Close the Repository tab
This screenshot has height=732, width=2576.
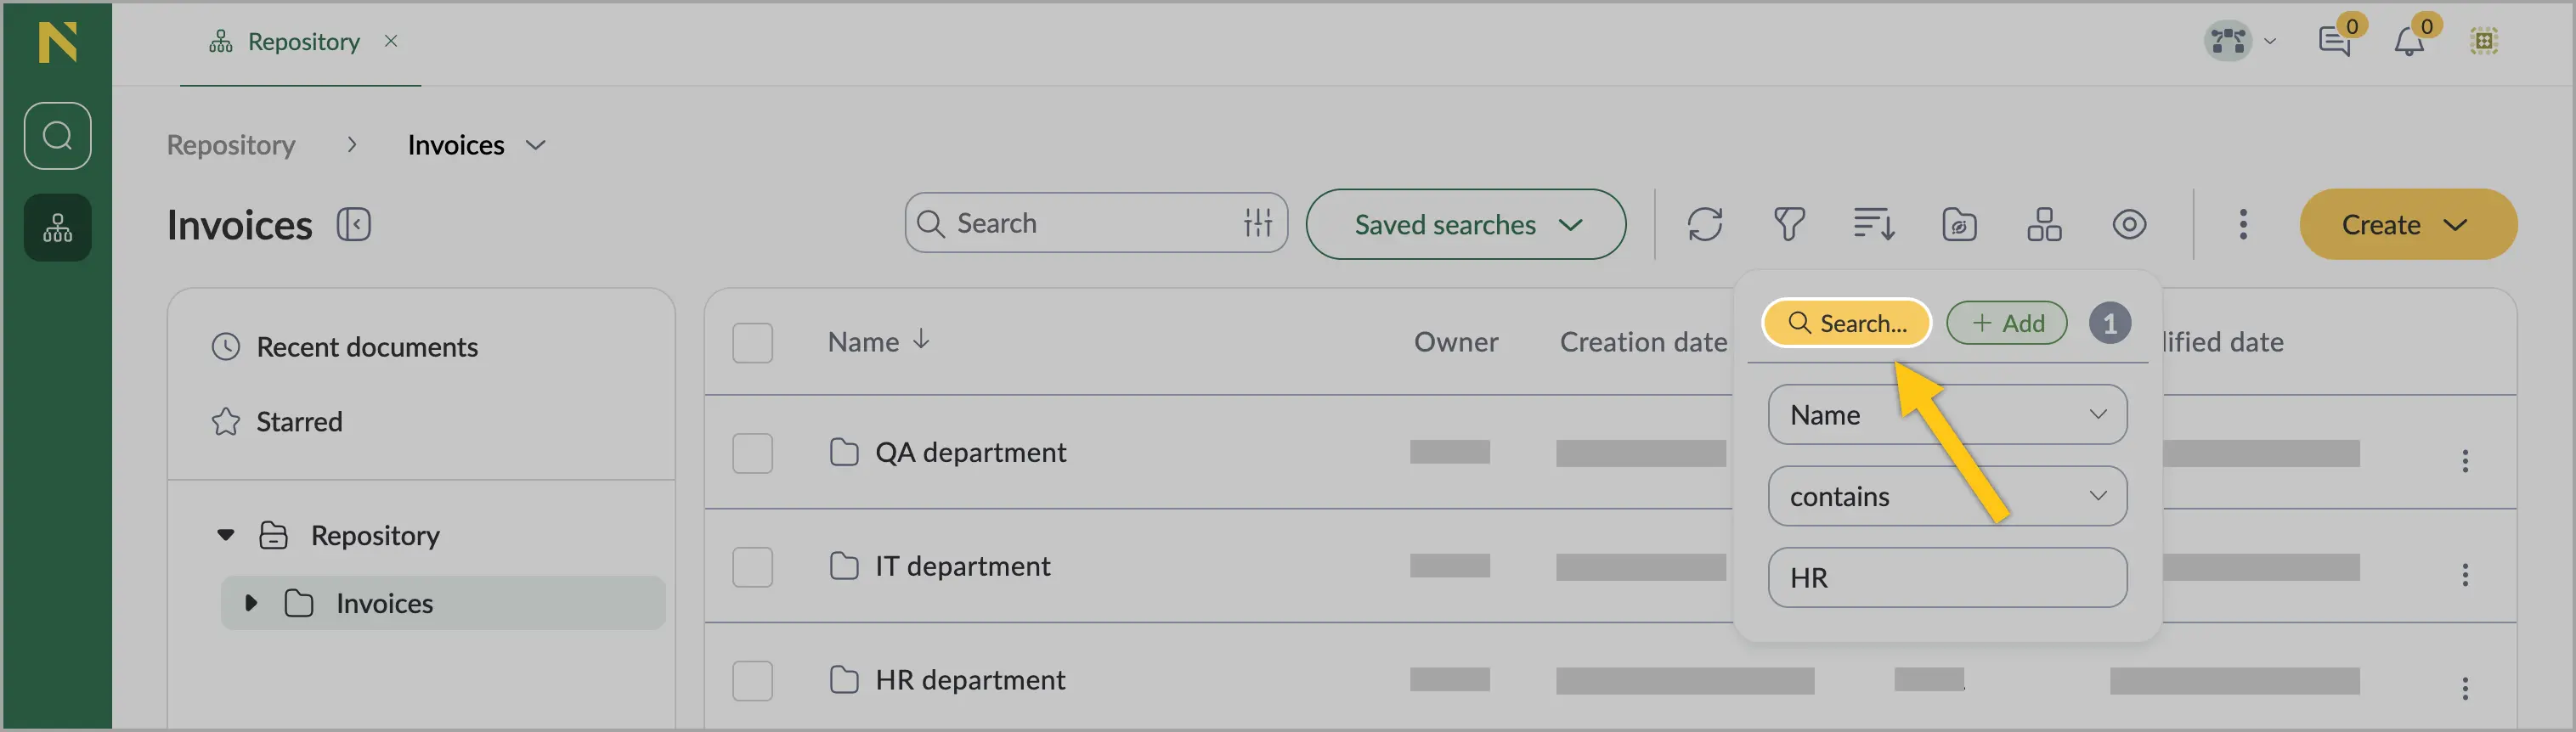(x=391, y=41)
